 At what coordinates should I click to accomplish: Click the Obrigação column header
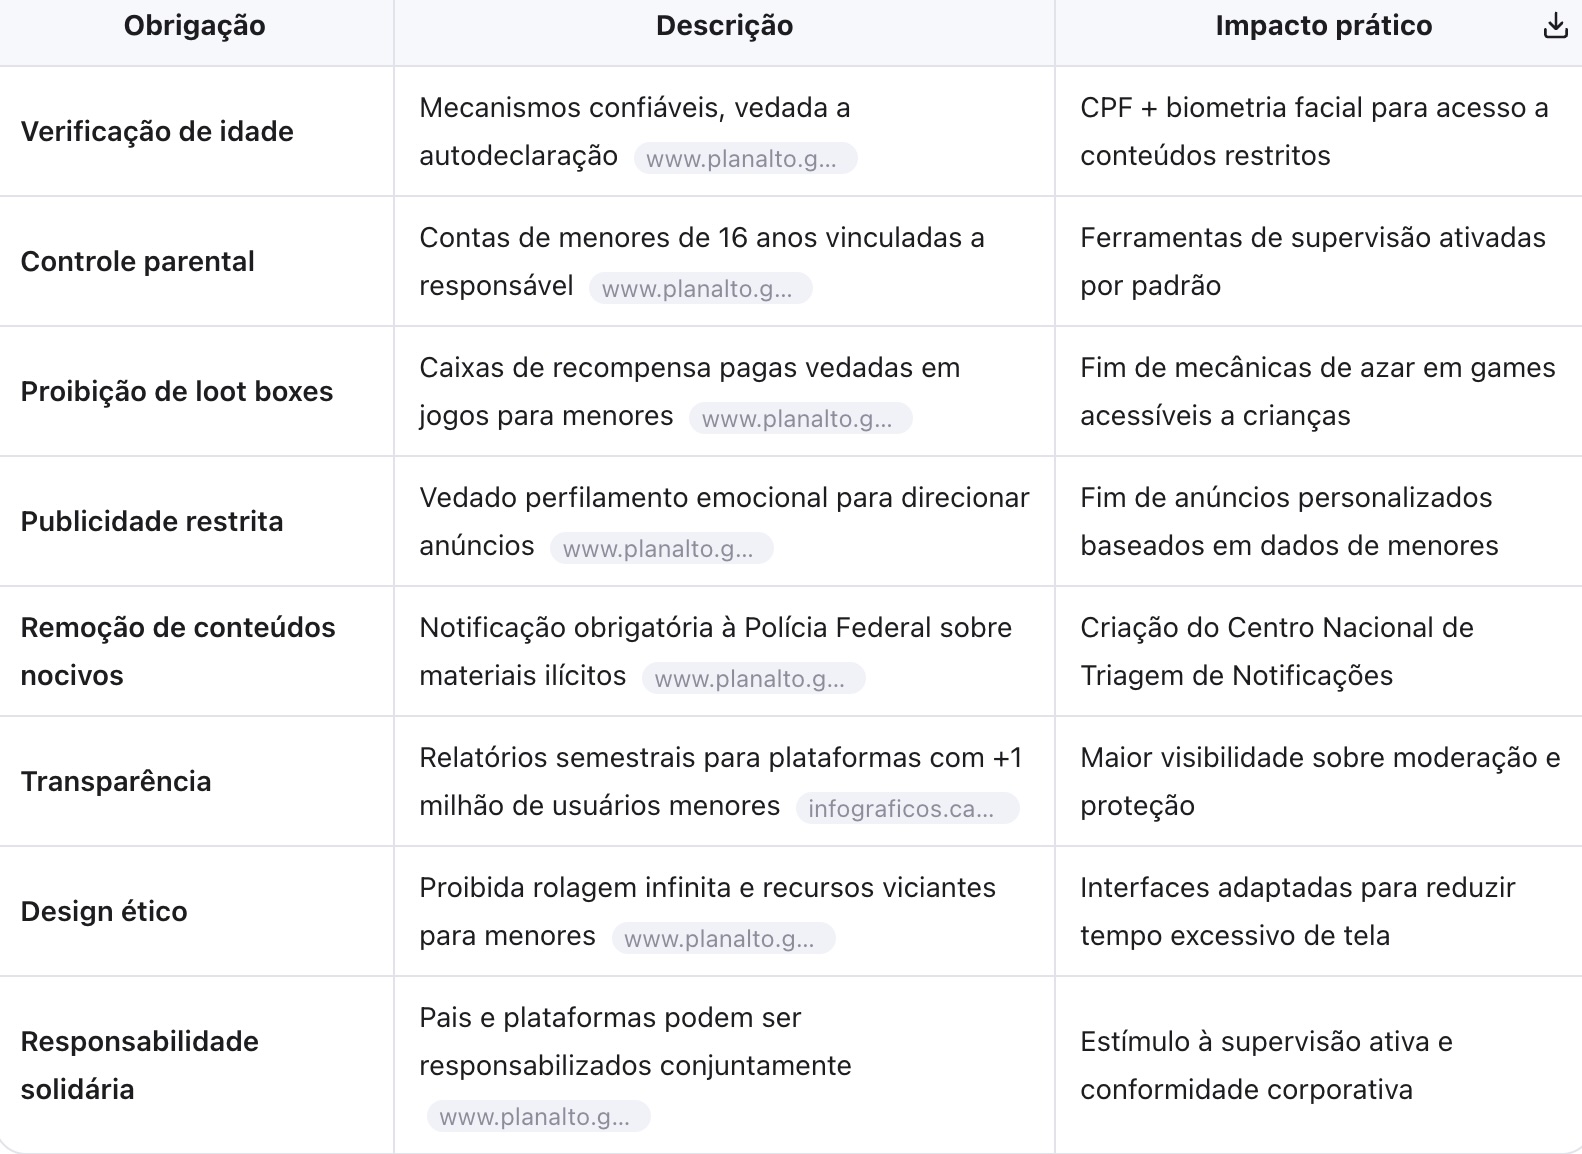click(x=195, y=26)
